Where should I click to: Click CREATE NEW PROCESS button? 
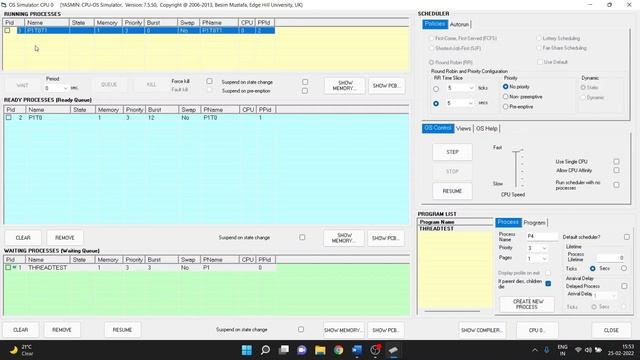tap(527, 304)
